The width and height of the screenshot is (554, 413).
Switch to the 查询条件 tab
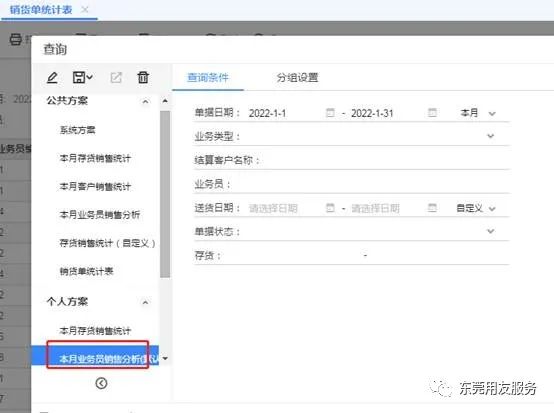(208, 77)
